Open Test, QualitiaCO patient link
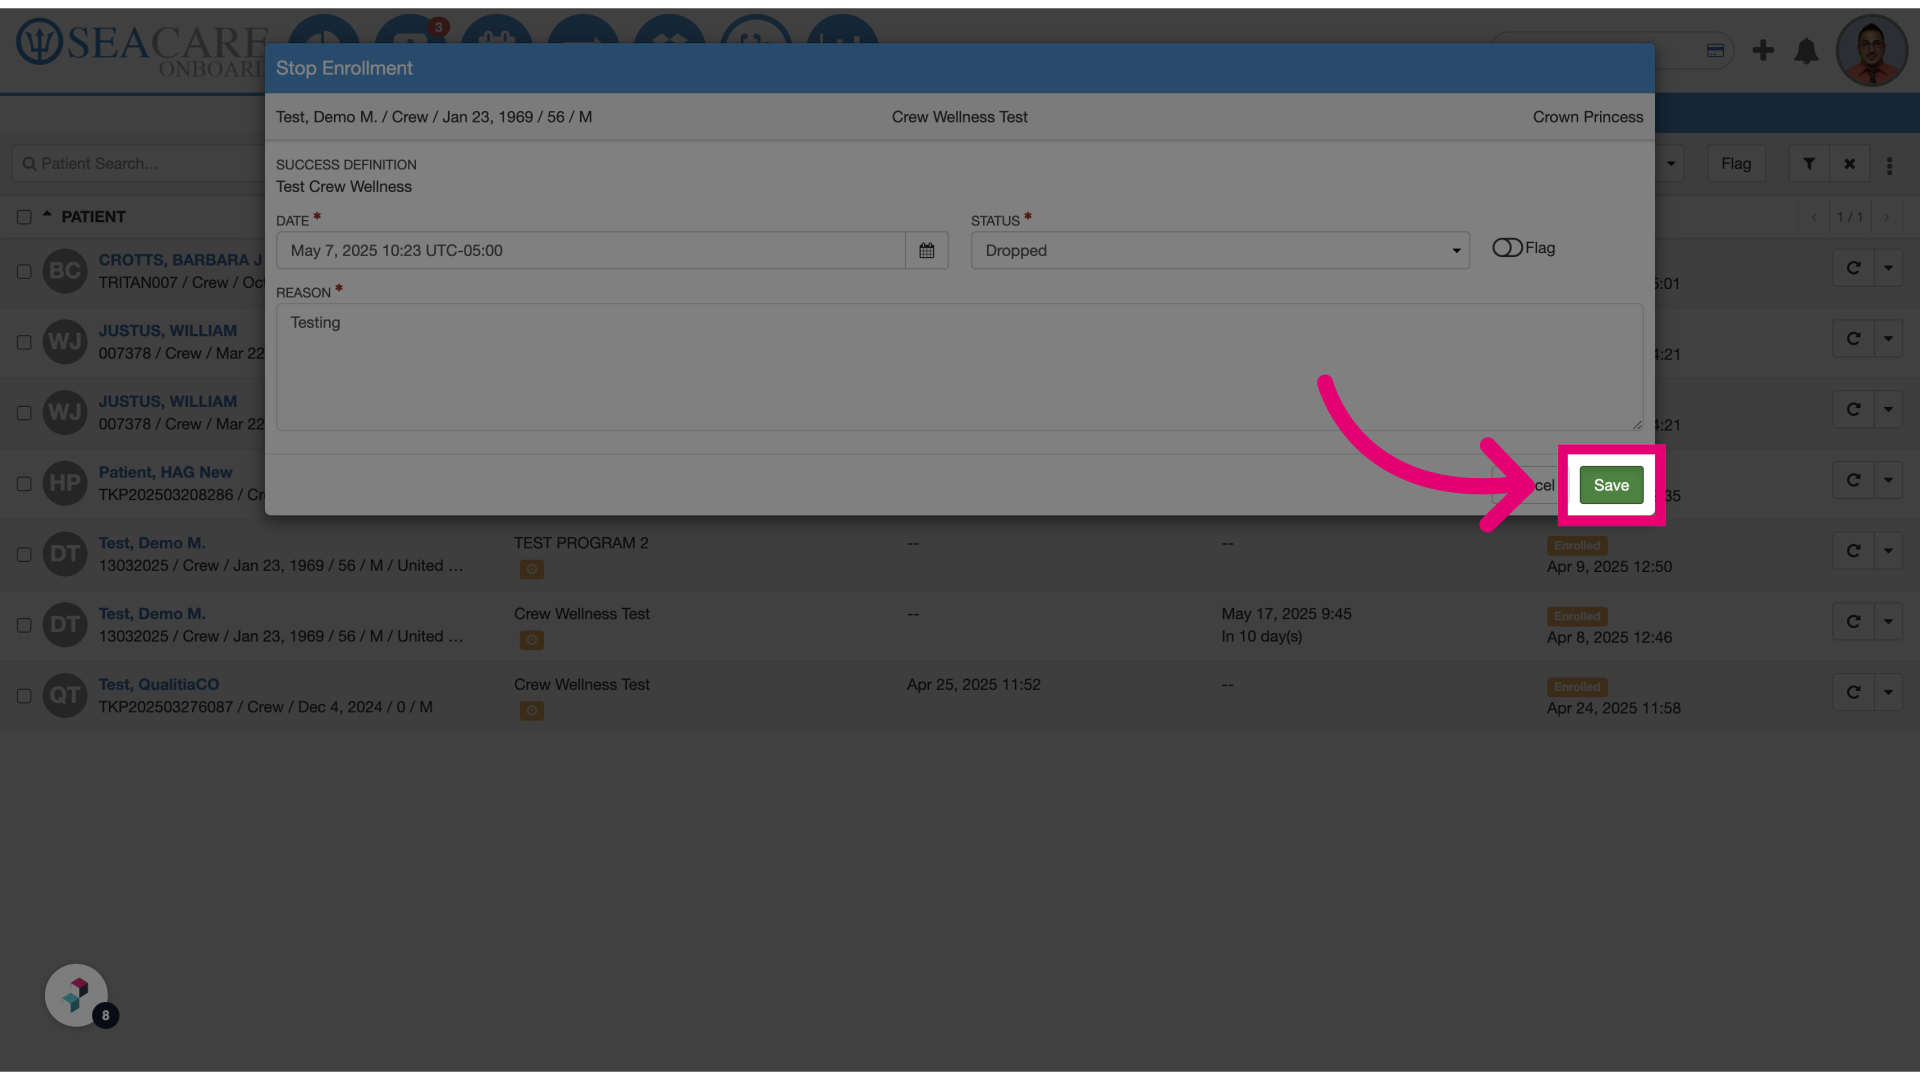 [158, 685]
